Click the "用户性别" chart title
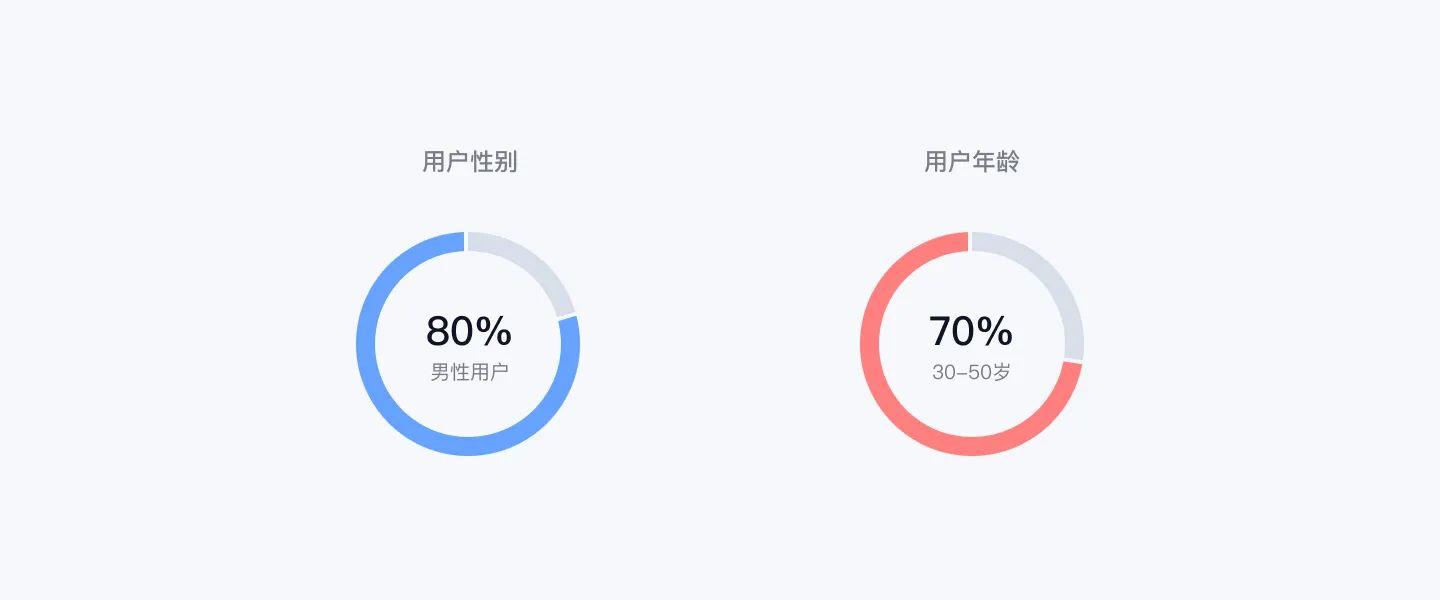Viewport: 1440px width, 600px height. pos(469,162)
